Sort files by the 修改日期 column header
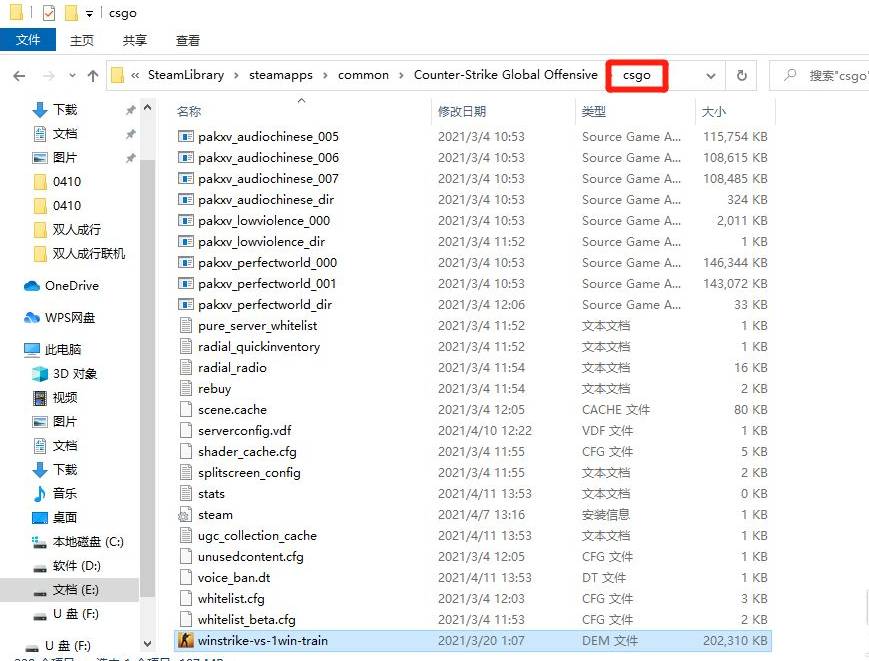869x661 pixels. click(x=503, y=111)
